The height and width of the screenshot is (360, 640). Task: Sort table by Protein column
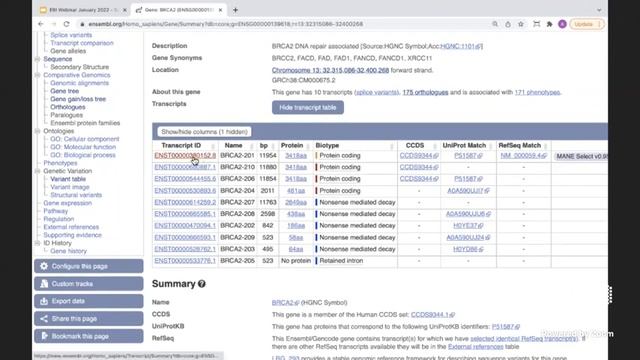click(x=296, y=145)
